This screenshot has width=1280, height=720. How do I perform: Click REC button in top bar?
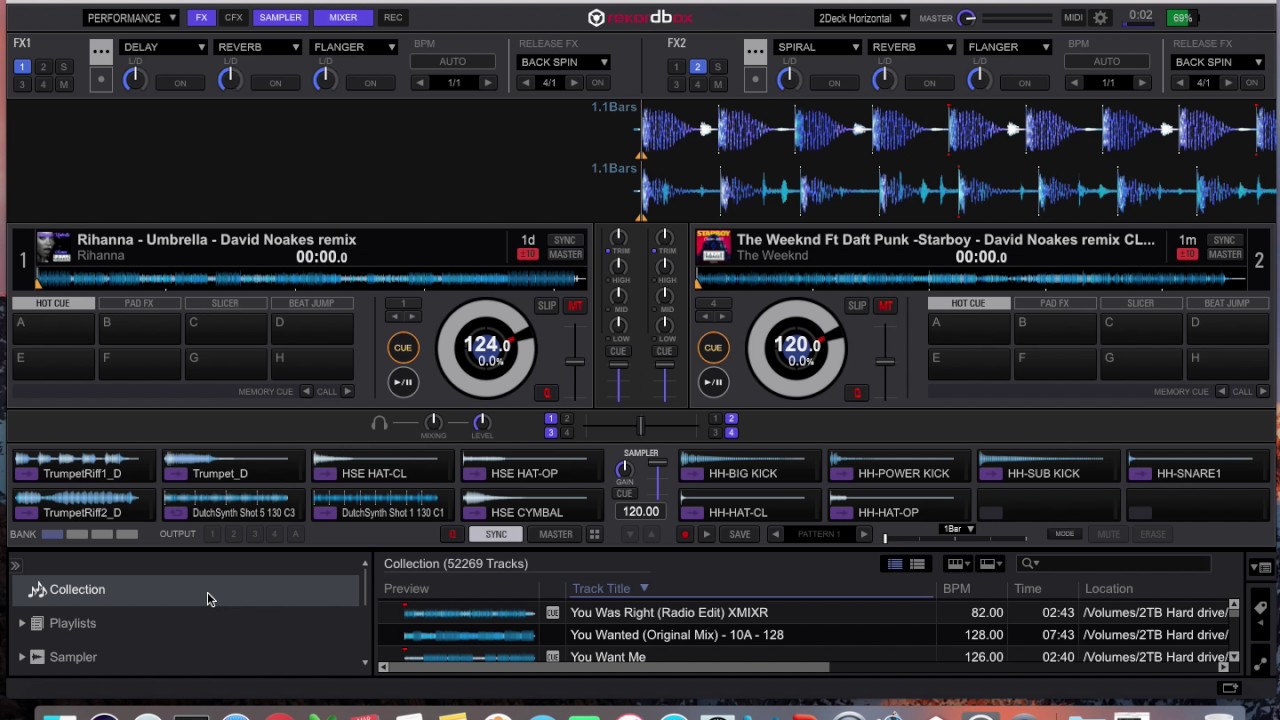point(393,18)
